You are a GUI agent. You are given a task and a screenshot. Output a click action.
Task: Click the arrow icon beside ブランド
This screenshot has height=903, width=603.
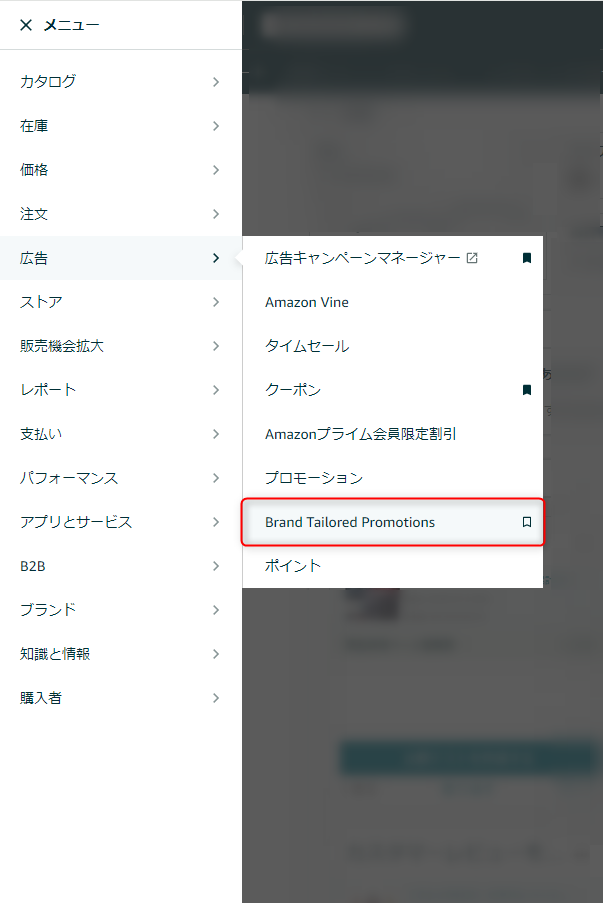coord(216,610)
